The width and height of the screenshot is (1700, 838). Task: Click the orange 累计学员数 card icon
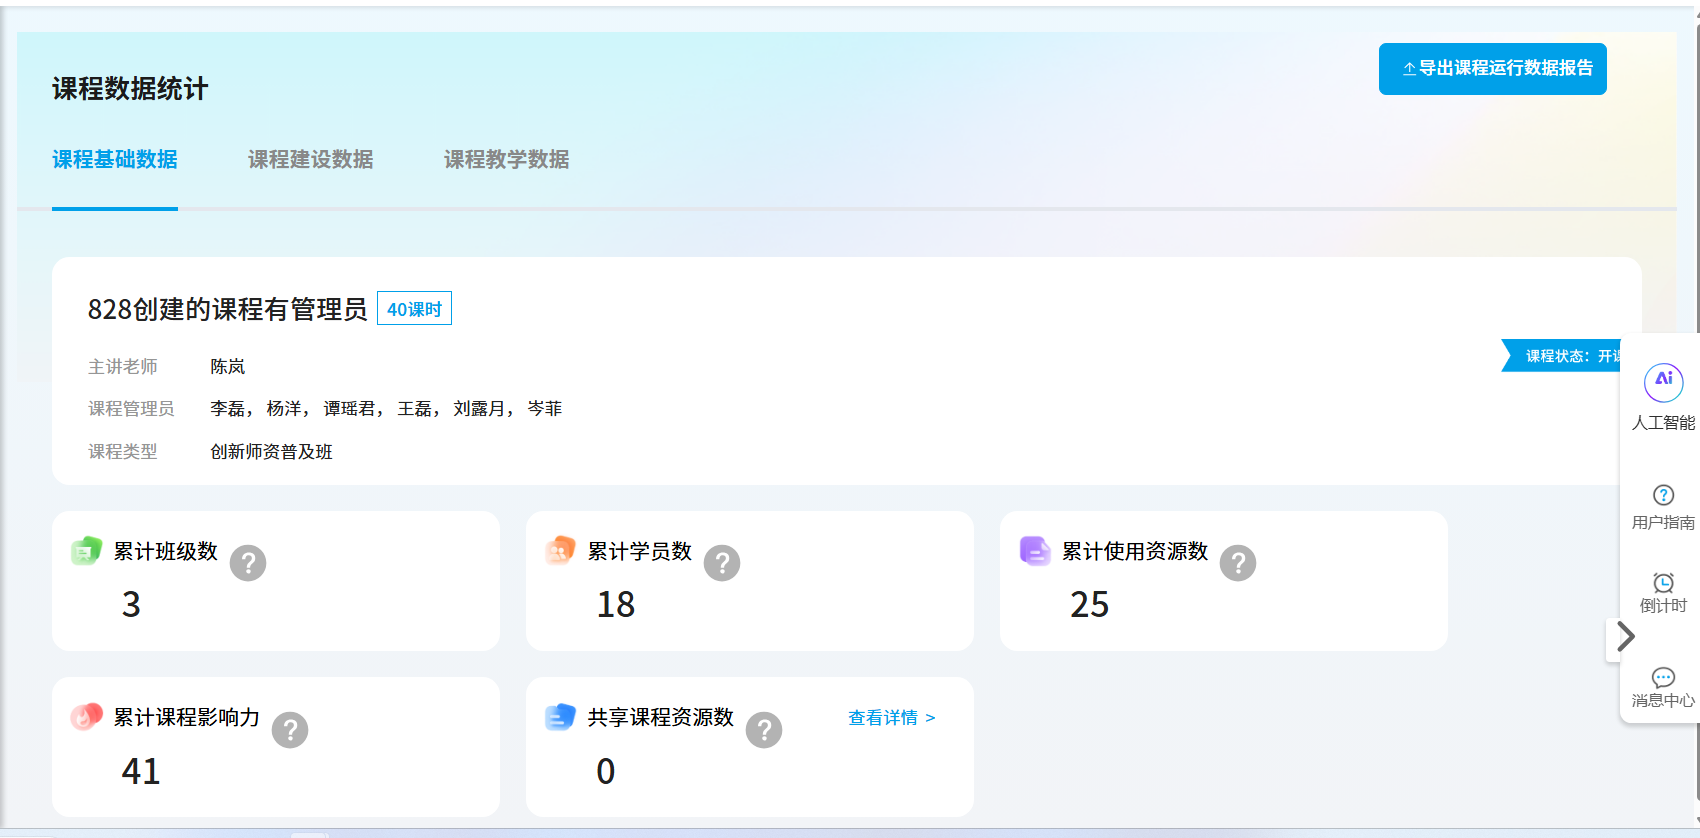(x=561, y=551)
